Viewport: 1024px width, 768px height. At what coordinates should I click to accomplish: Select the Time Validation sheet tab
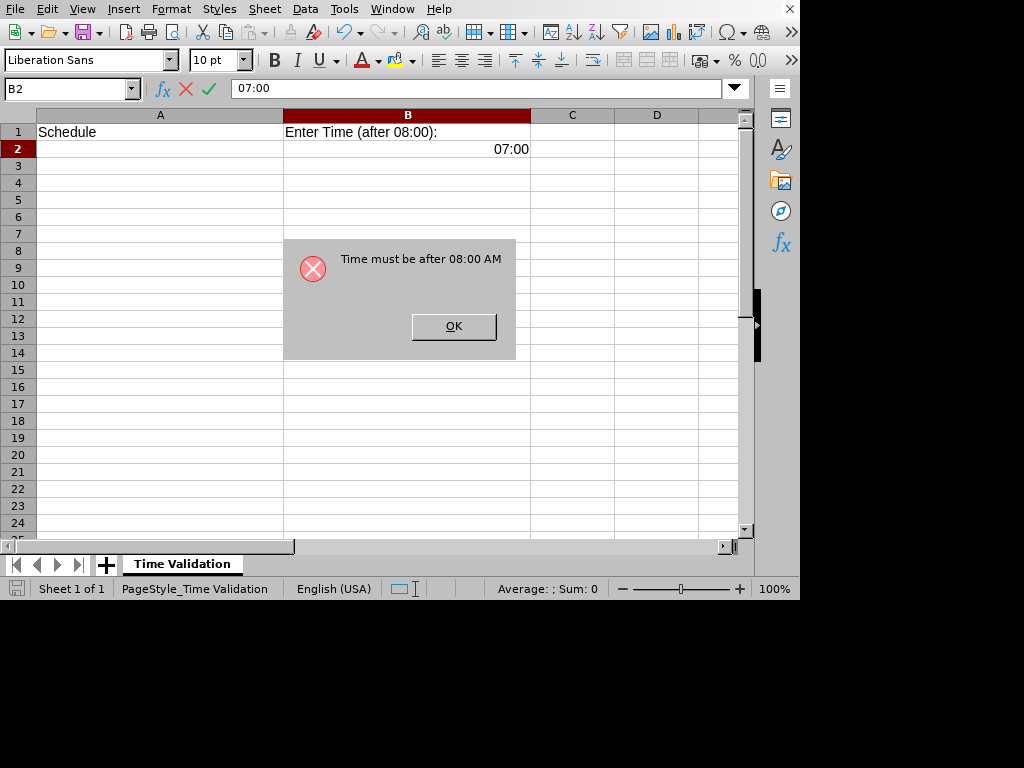coord(182,564)
